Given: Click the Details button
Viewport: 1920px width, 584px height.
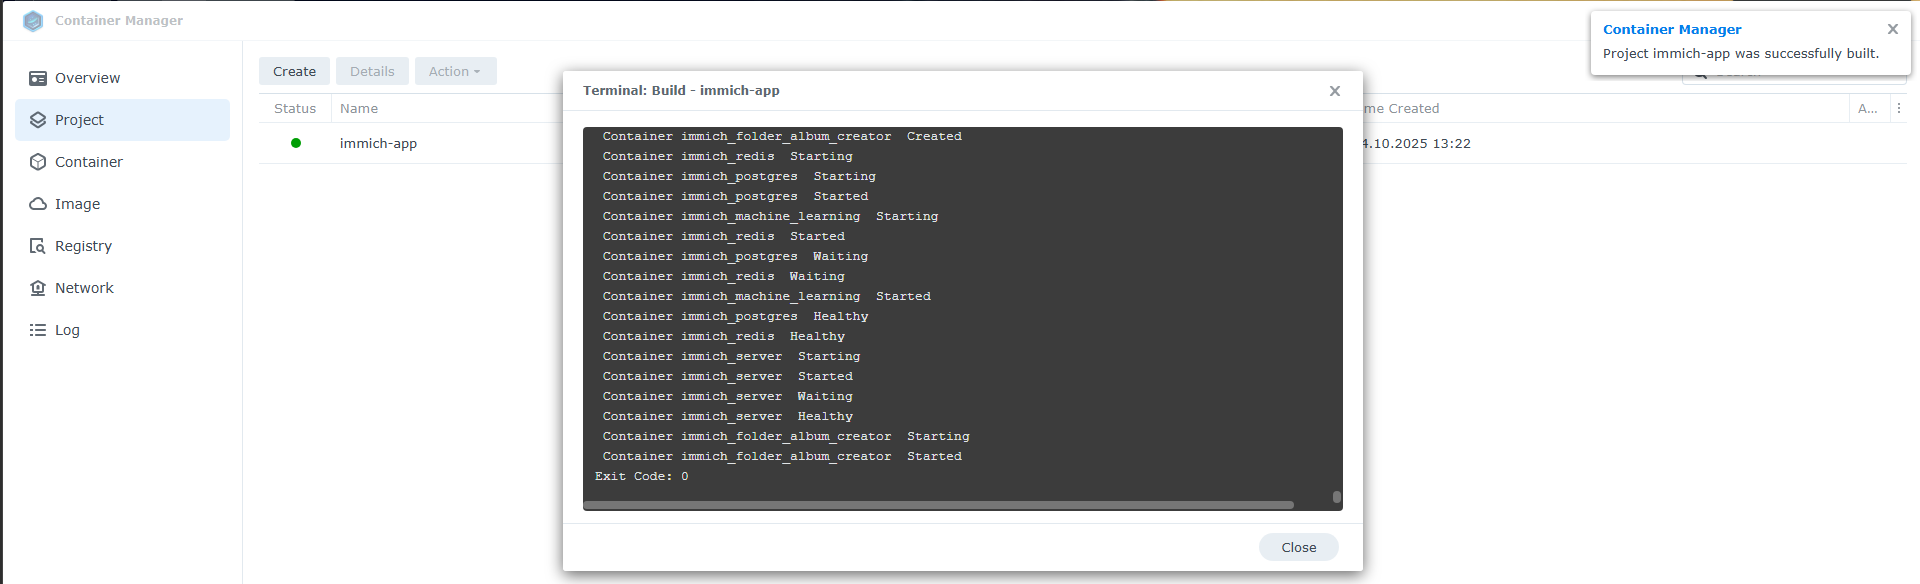Looking at the screenshot, I should (372, 71).
